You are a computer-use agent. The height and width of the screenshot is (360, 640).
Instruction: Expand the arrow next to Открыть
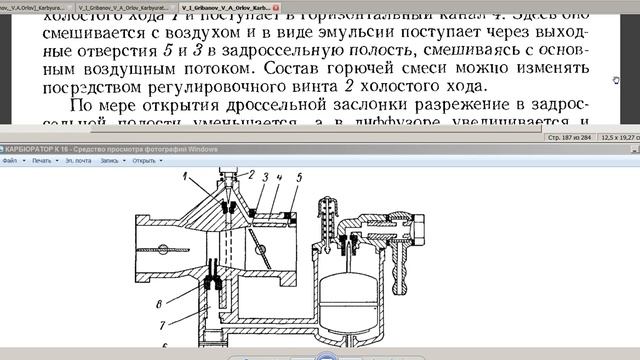(x=161, y=161)
